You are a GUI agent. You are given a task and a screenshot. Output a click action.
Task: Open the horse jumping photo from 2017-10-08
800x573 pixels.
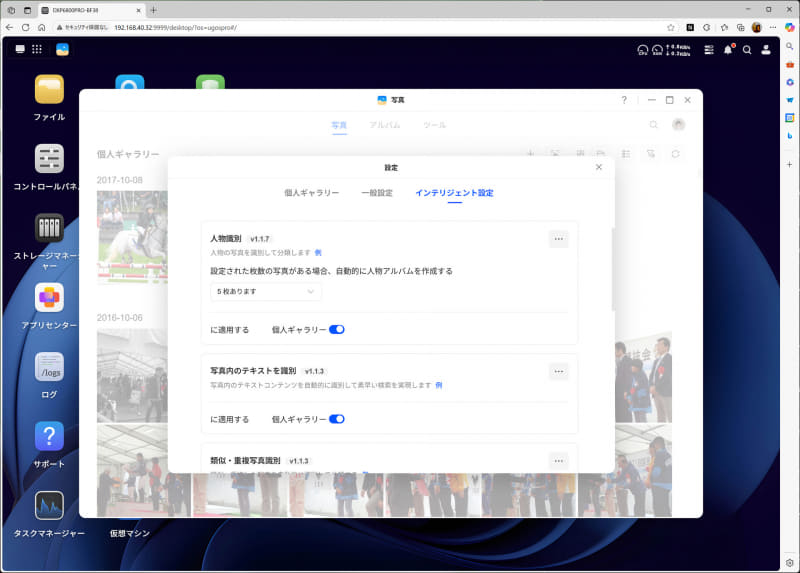pos(133,237)
